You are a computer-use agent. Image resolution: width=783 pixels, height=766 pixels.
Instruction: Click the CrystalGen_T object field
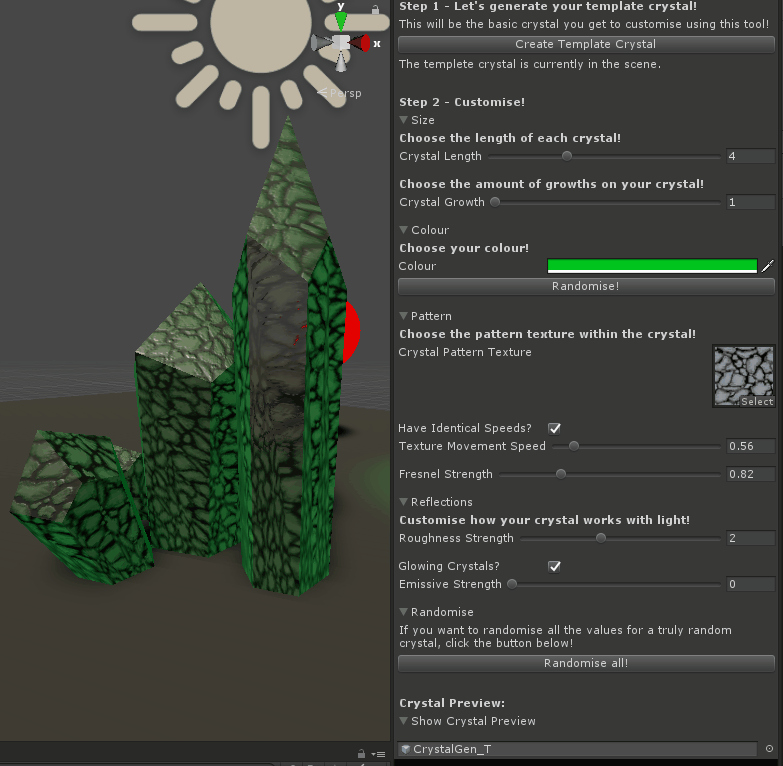point(578,749)
